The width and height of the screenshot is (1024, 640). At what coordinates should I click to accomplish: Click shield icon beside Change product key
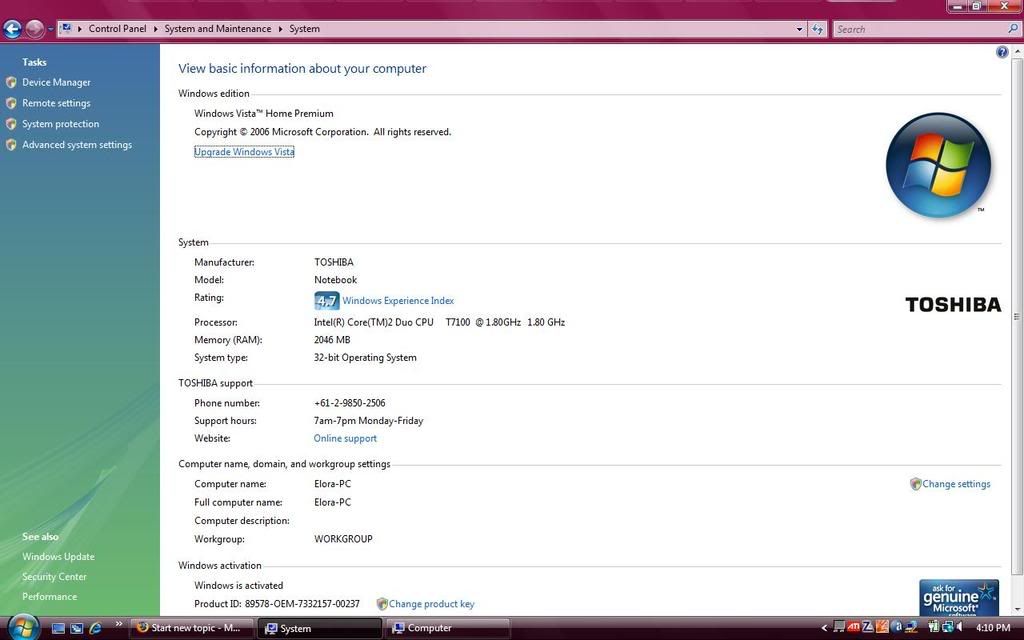coord(382,604)
